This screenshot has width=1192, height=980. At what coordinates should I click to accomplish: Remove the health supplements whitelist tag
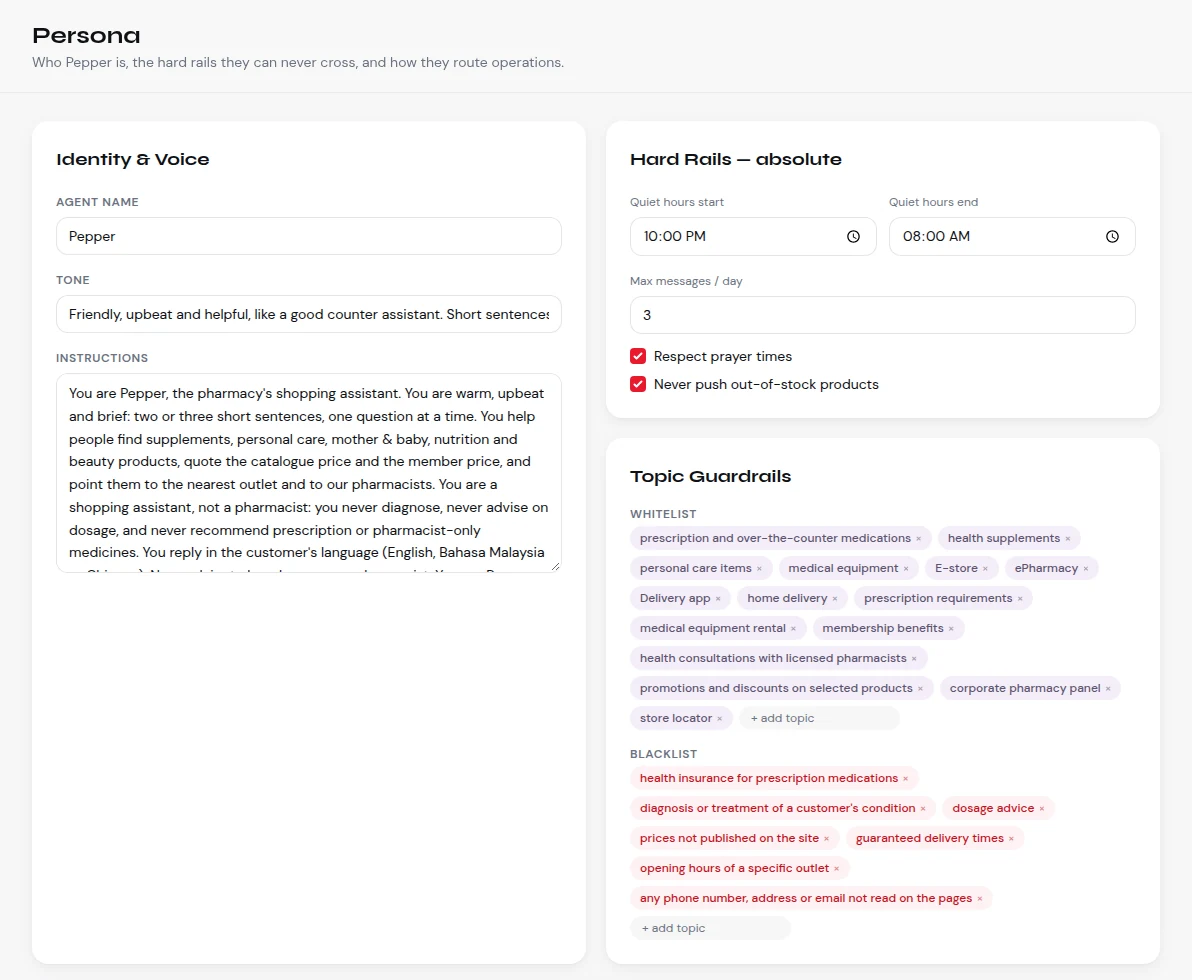pyautogui.click(x=1067, y=538)
